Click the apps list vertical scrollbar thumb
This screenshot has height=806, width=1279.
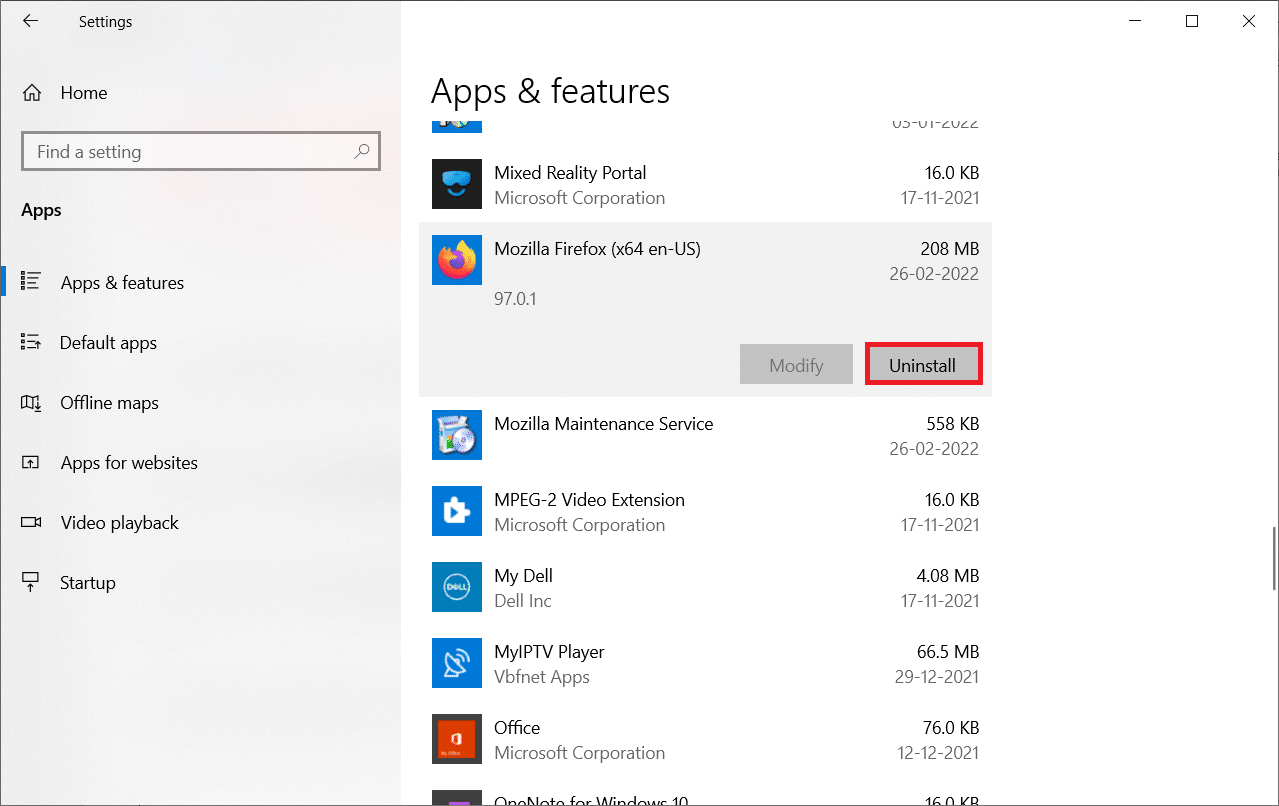pyautogui.click(x=1273, y=558)
